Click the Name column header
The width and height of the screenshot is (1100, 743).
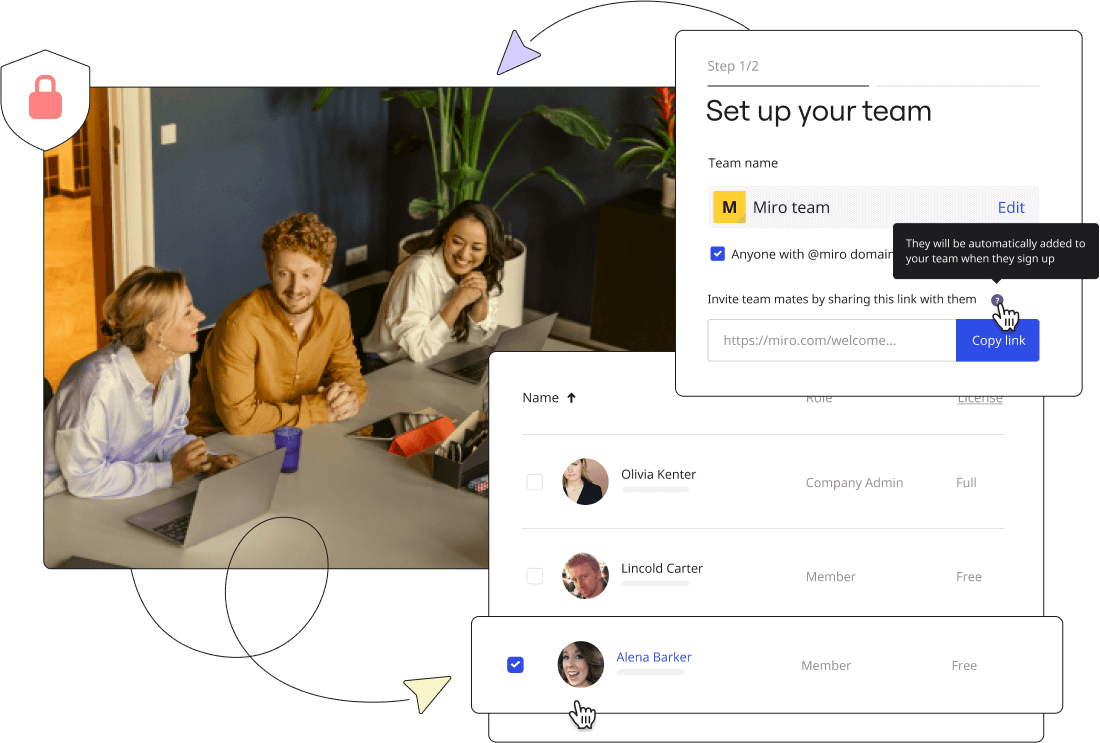(540, 398)
